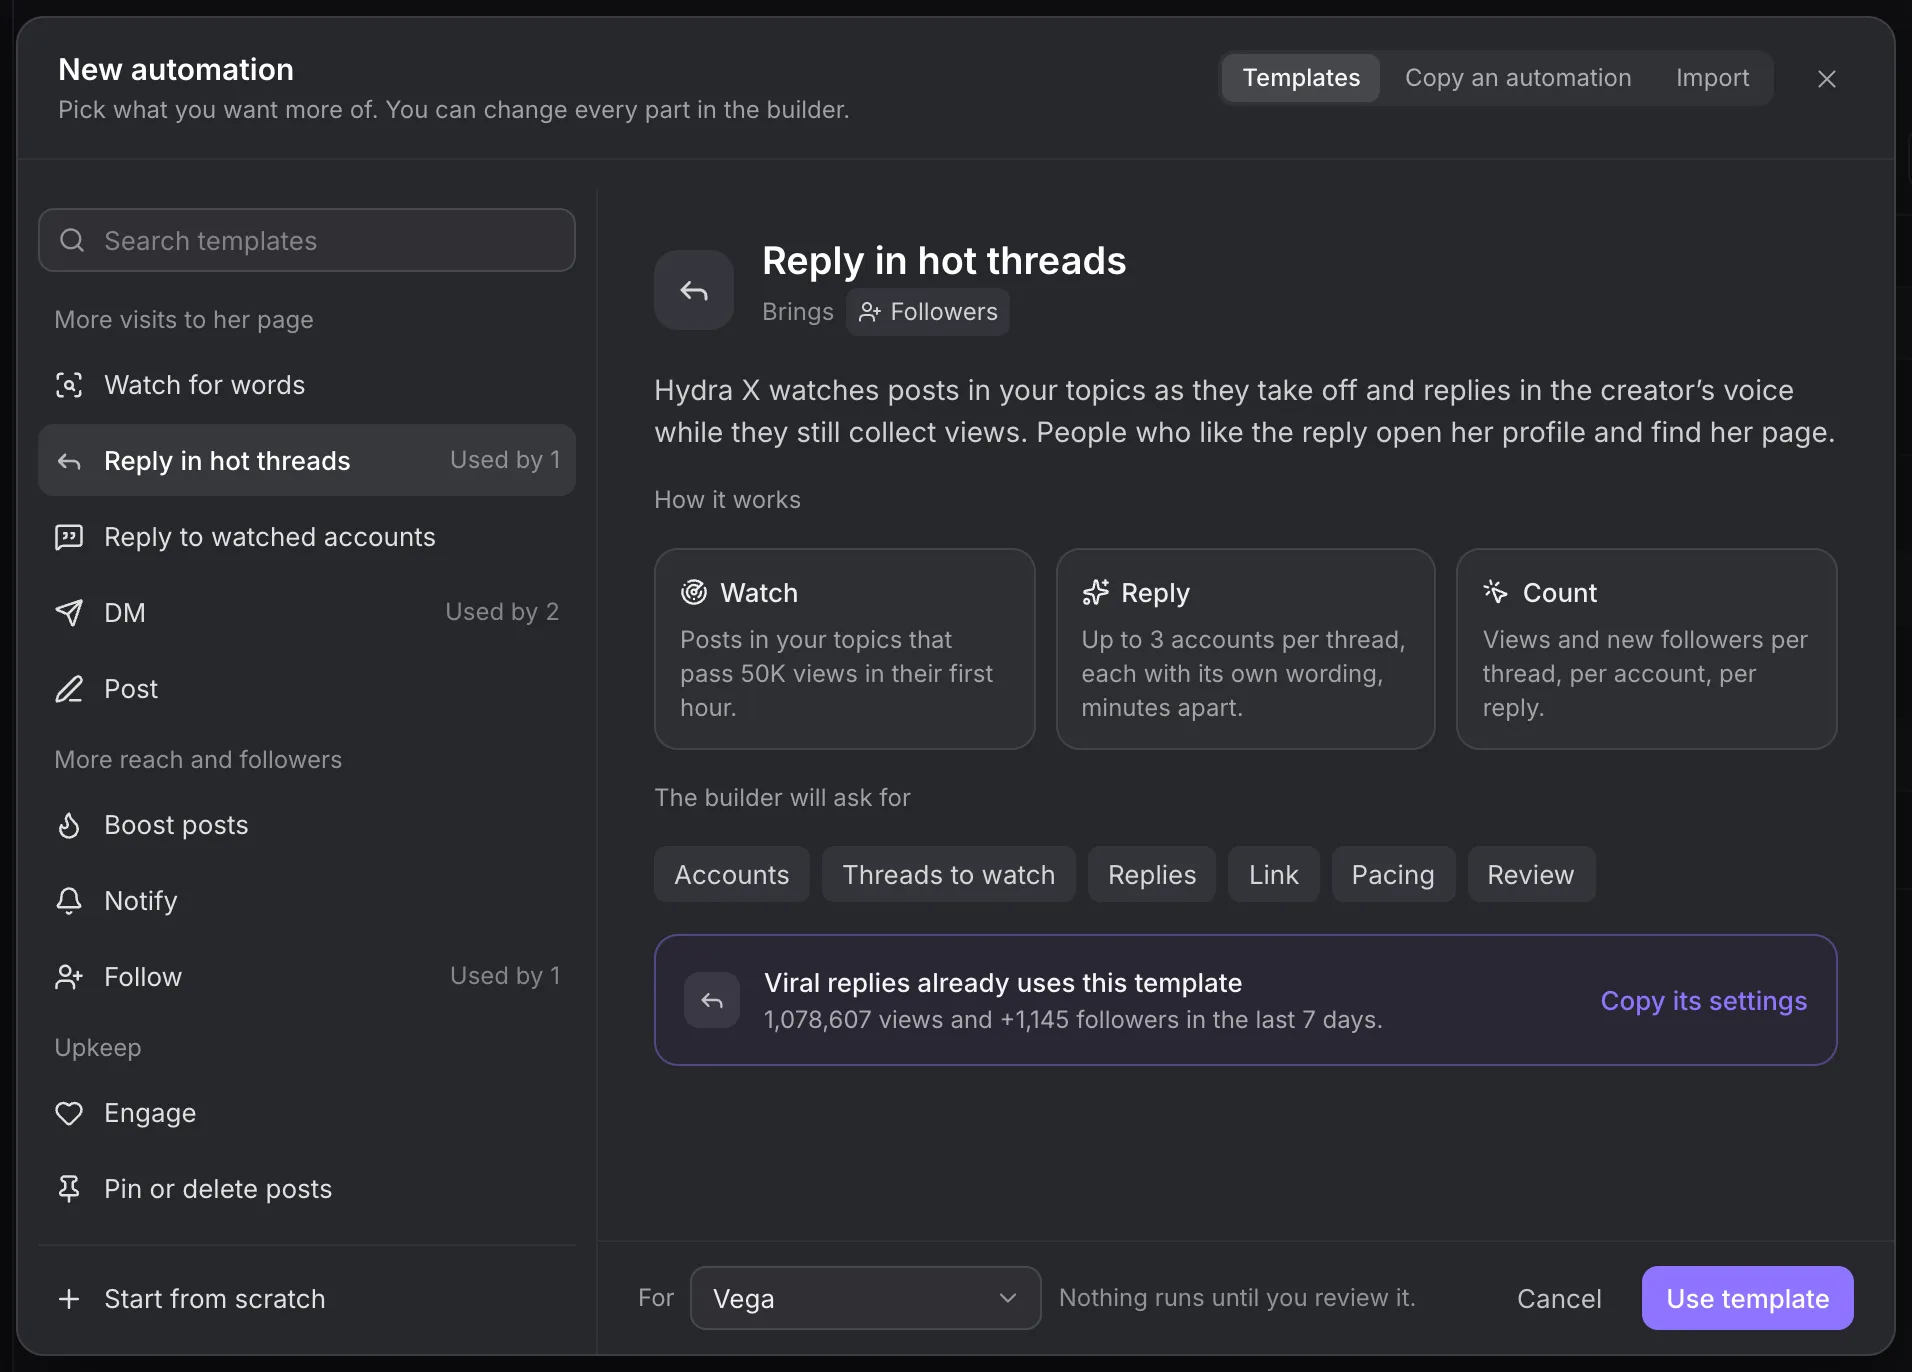Screen dimensions: 1912x1372
Task: Select the Pin or delete posts template
Action: 307,1189
